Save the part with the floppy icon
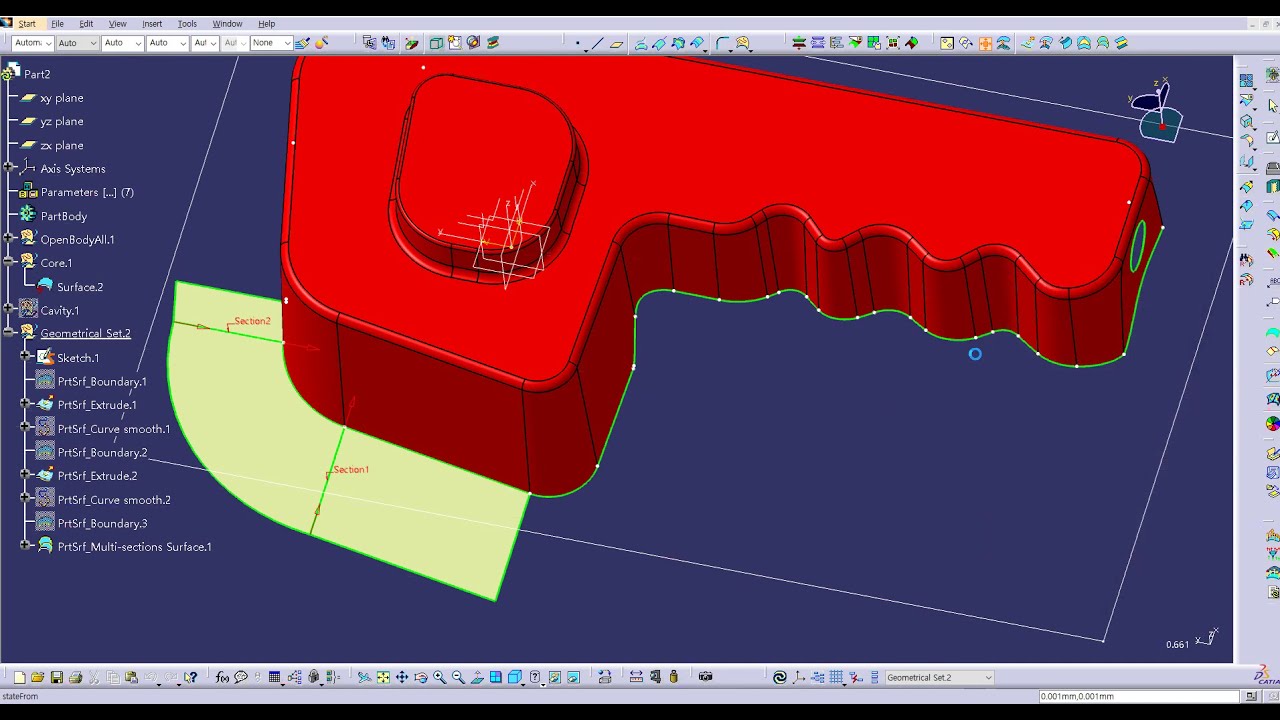 (56, 677)
